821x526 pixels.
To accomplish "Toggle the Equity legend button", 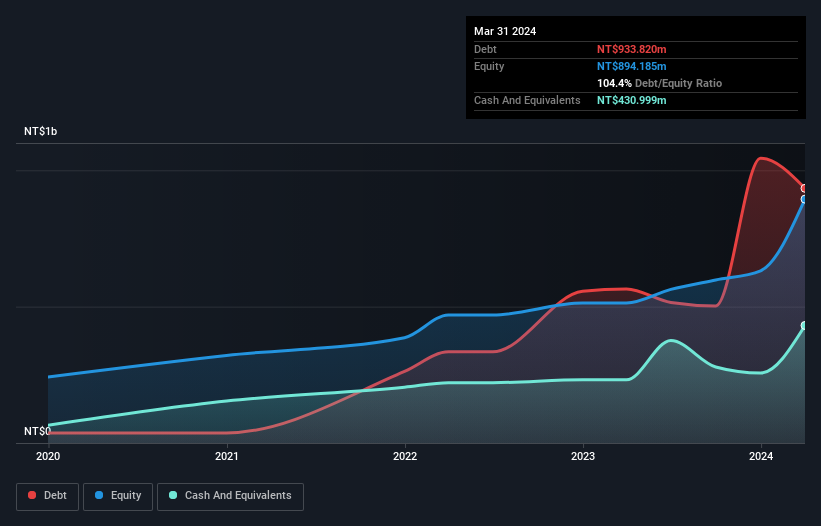I will [118, 496].
